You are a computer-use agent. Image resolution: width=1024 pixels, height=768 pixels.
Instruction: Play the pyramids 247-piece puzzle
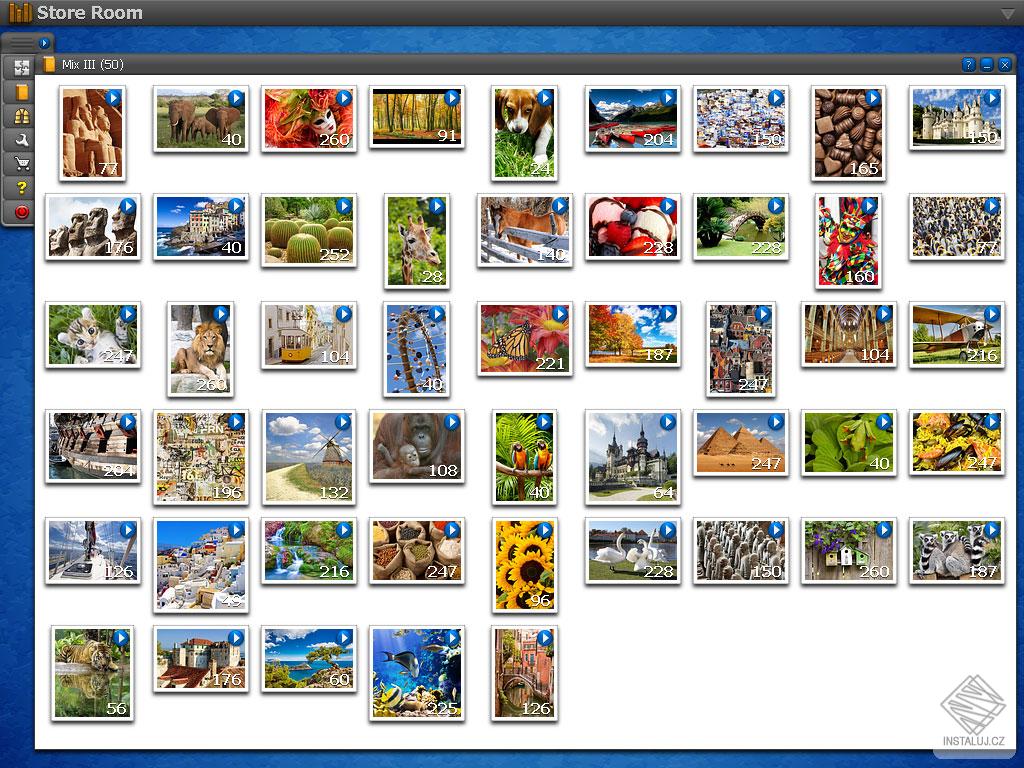[775, 423]
